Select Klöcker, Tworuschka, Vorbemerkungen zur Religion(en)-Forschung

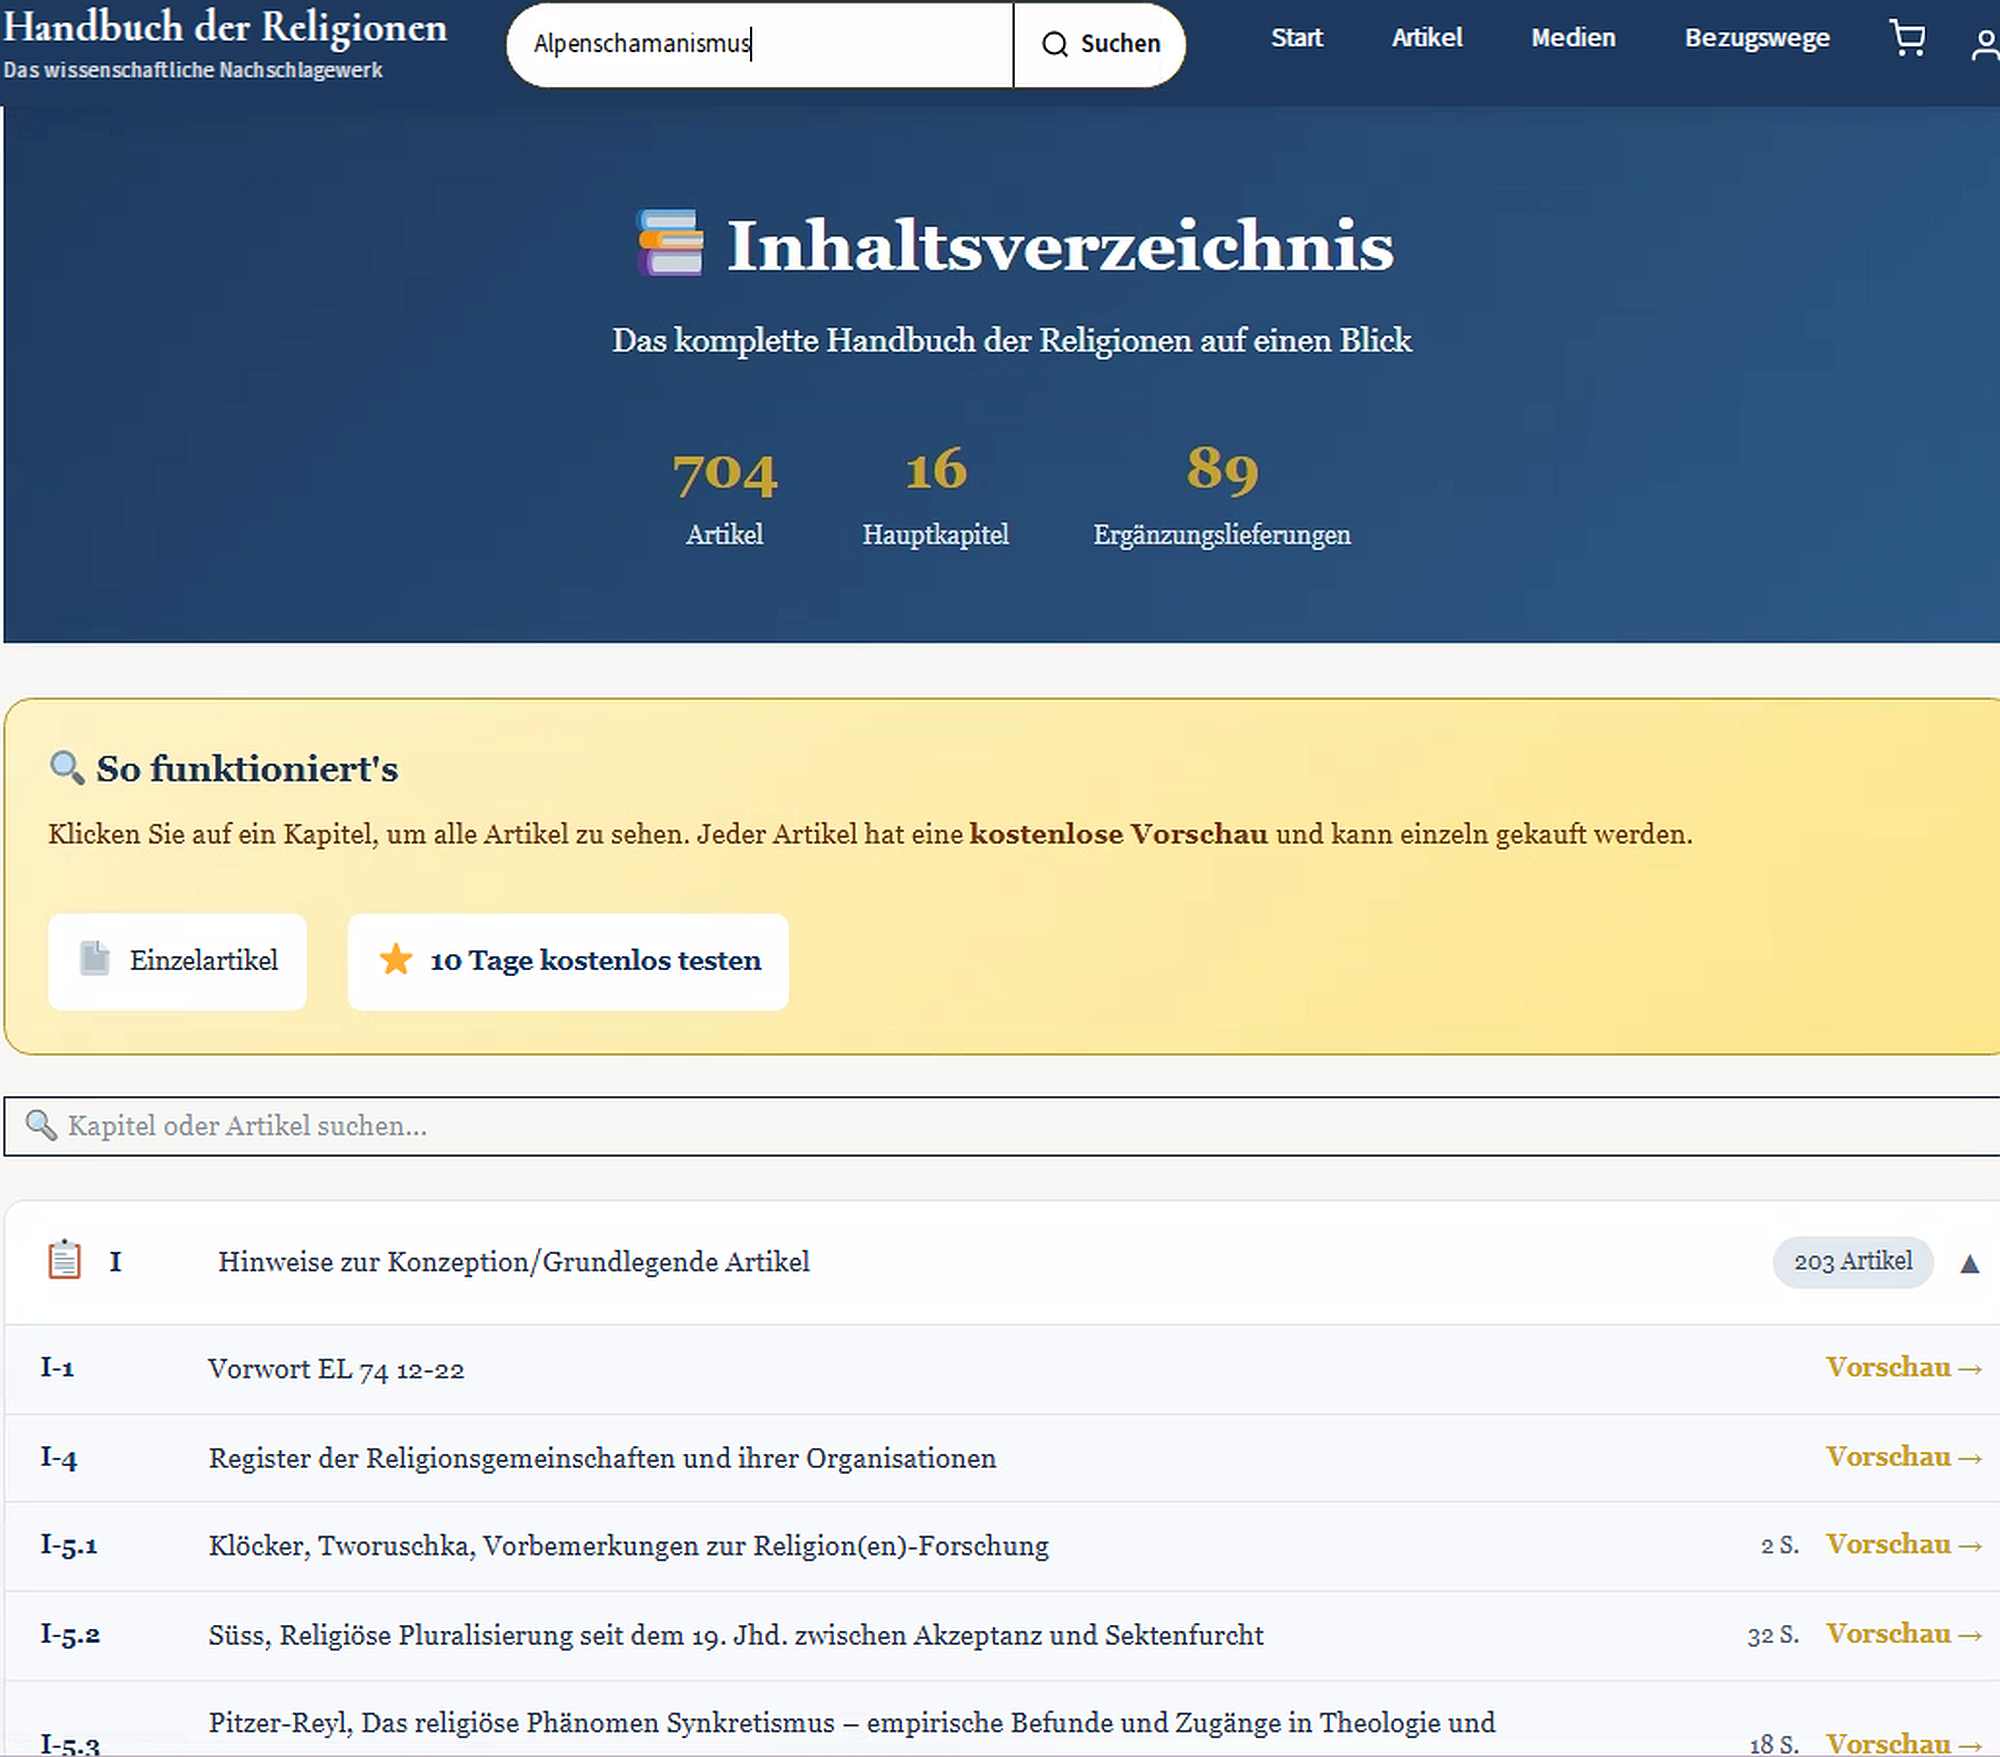click(x=628, y=1546)
